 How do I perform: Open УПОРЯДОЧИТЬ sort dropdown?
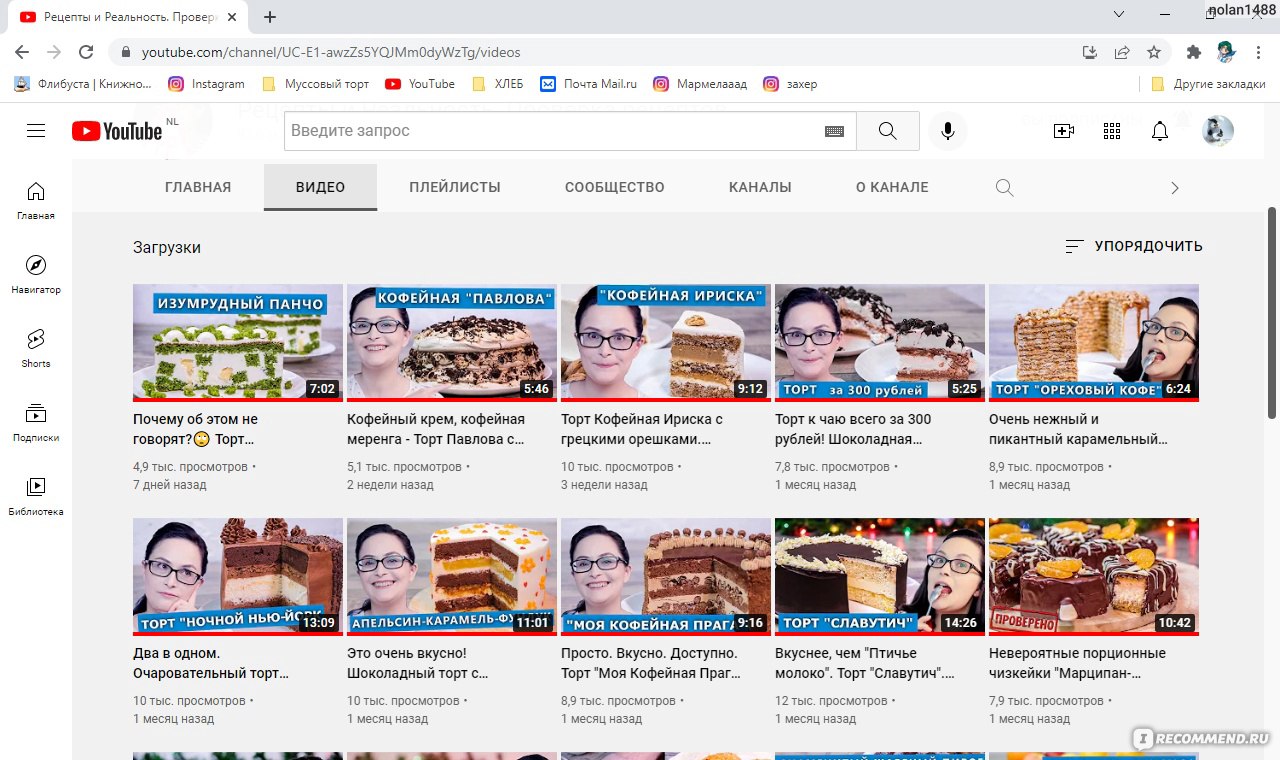point(1134,246)
